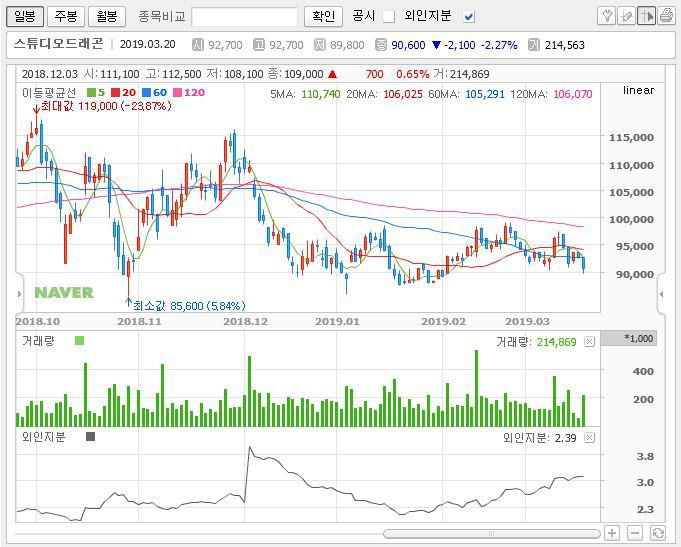Screen dimensions: 681x547
Task: Switch to the 일봉 daily chart tab
Action: click(x=25, y=17)
